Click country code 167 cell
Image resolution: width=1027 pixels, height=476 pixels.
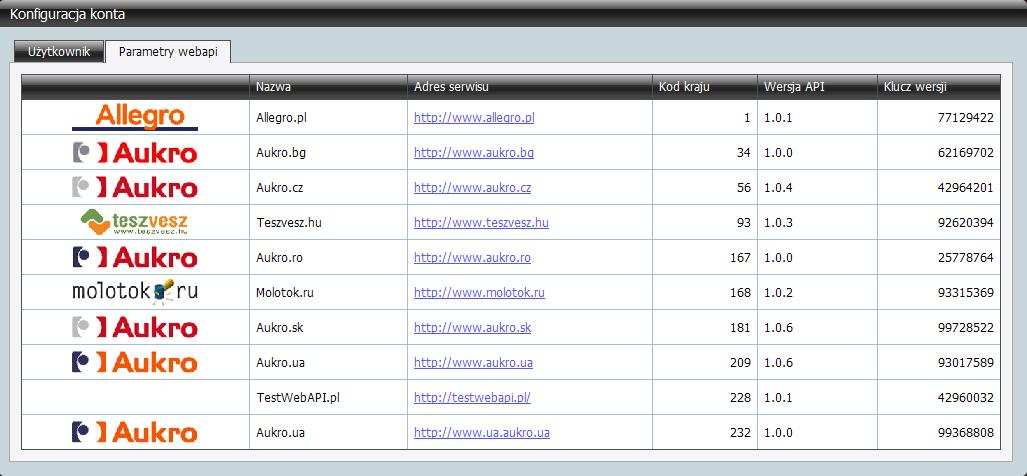click(x=705, y=257)
